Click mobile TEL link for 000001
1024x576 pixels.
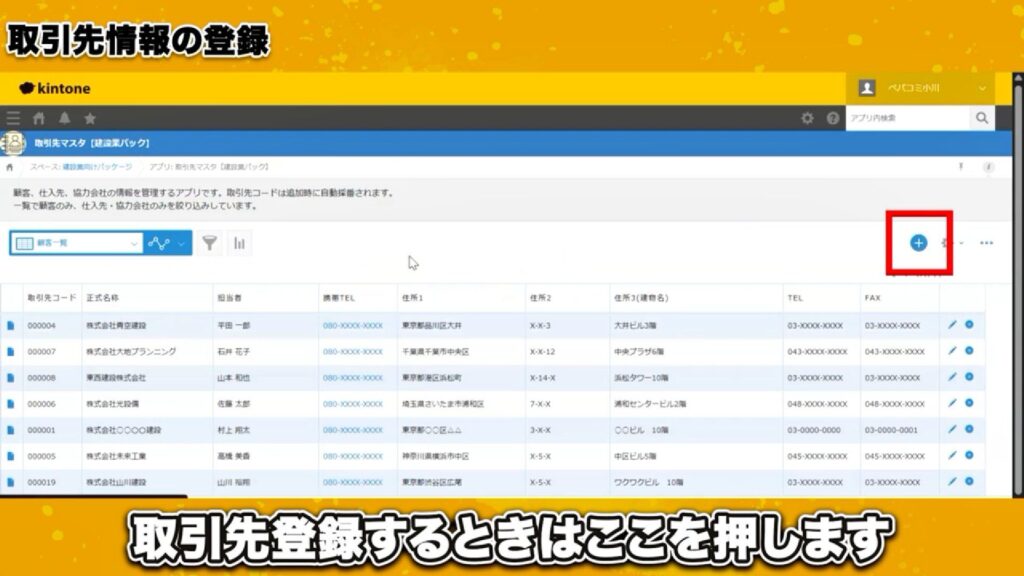tap(353, 430)
